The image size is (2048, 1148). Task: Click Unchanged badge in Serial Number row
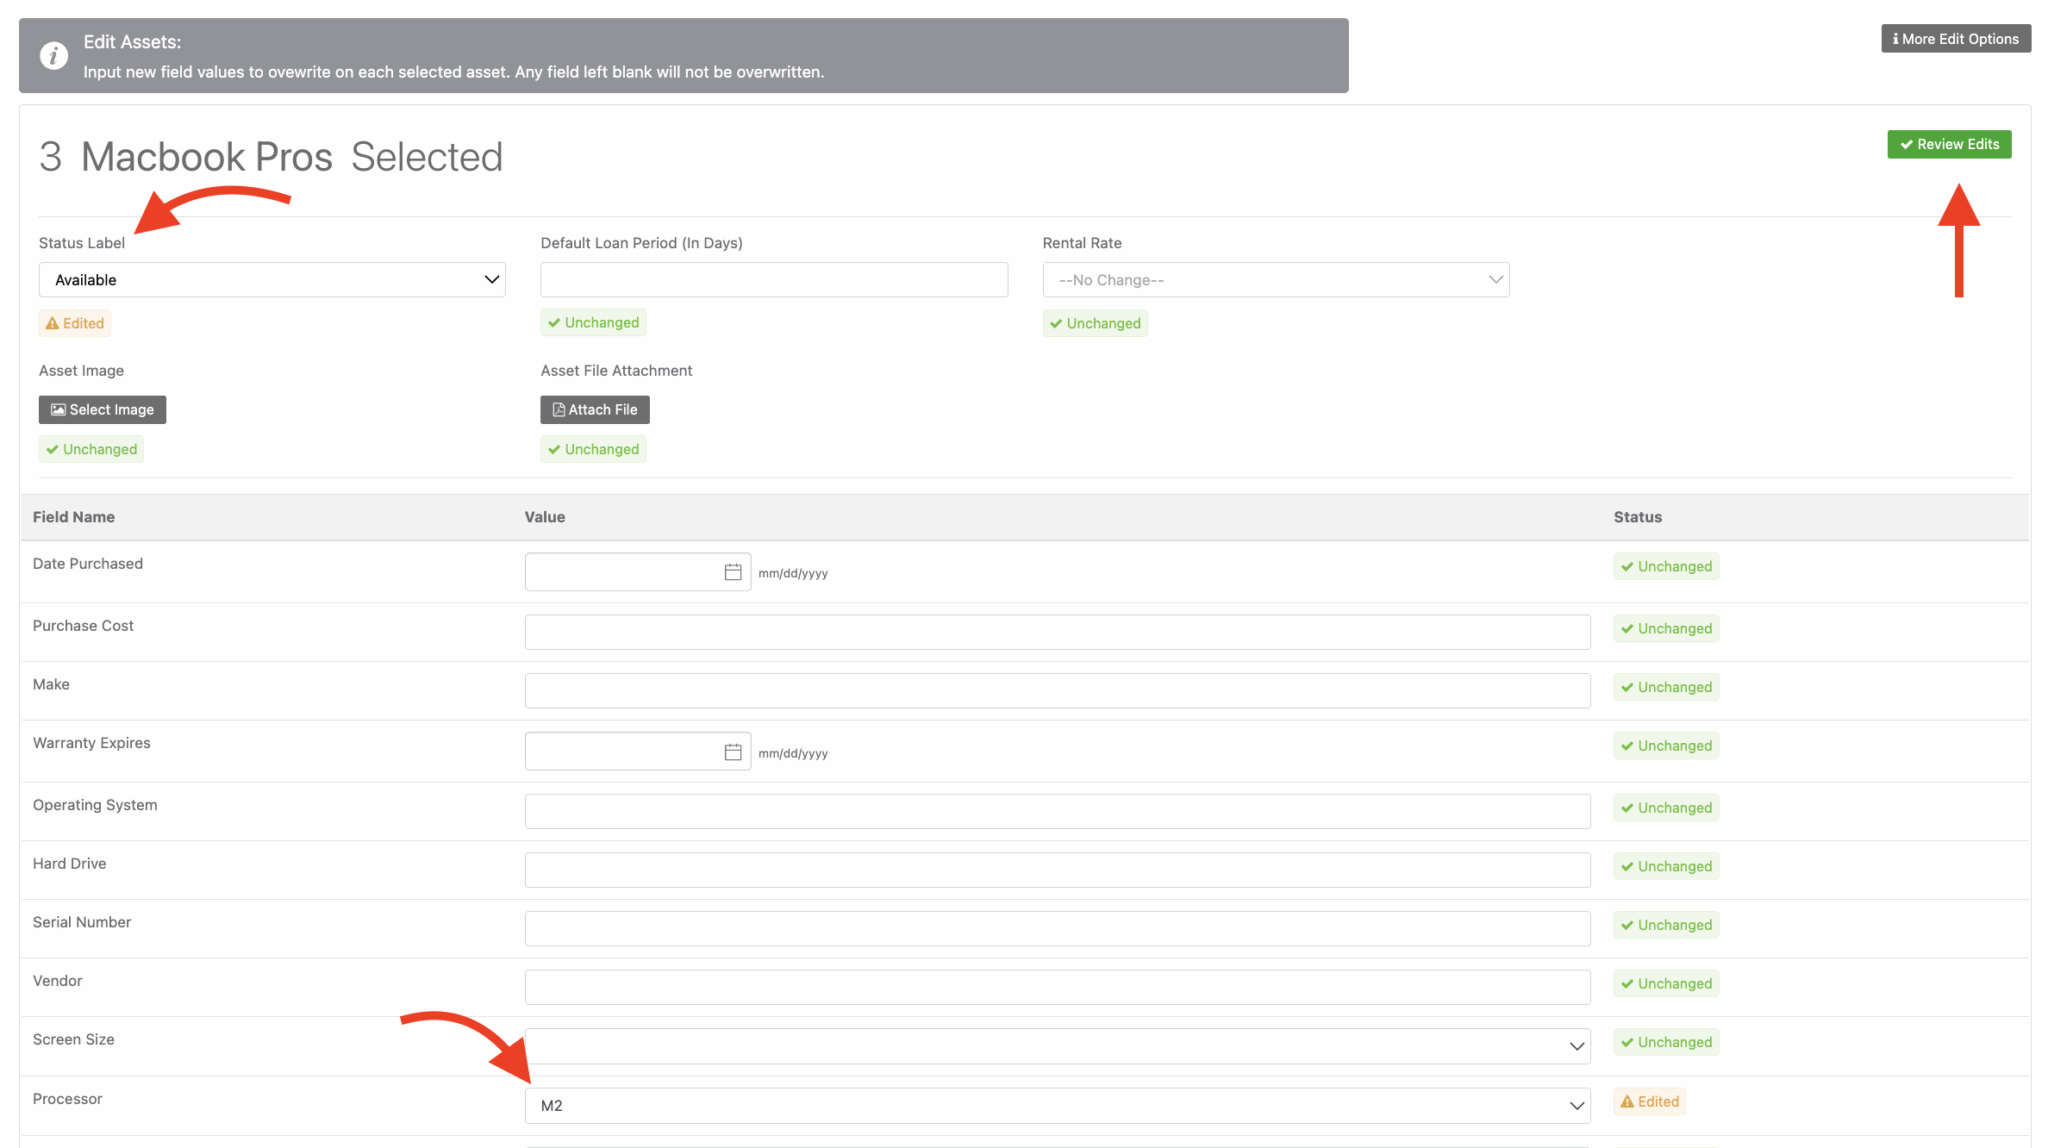tap(1665, 925)
